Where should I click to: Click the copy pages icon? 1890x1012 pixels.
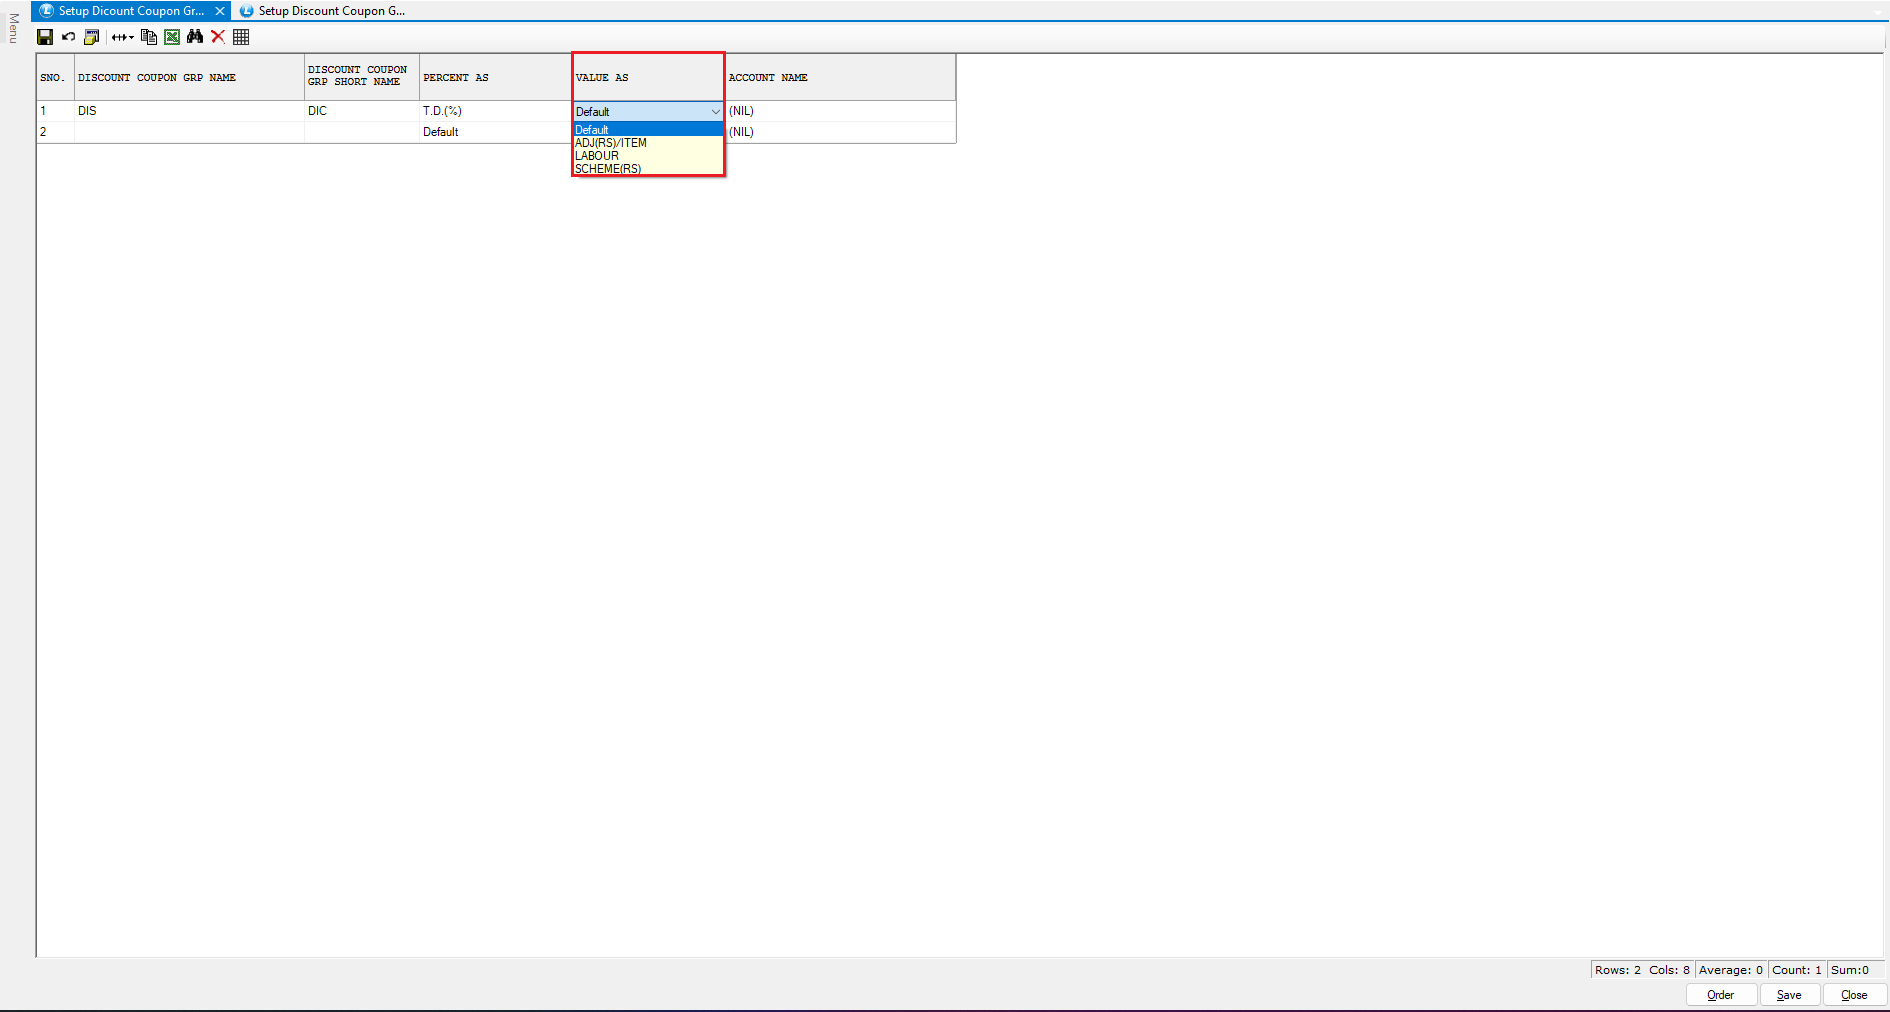point(149,37)
